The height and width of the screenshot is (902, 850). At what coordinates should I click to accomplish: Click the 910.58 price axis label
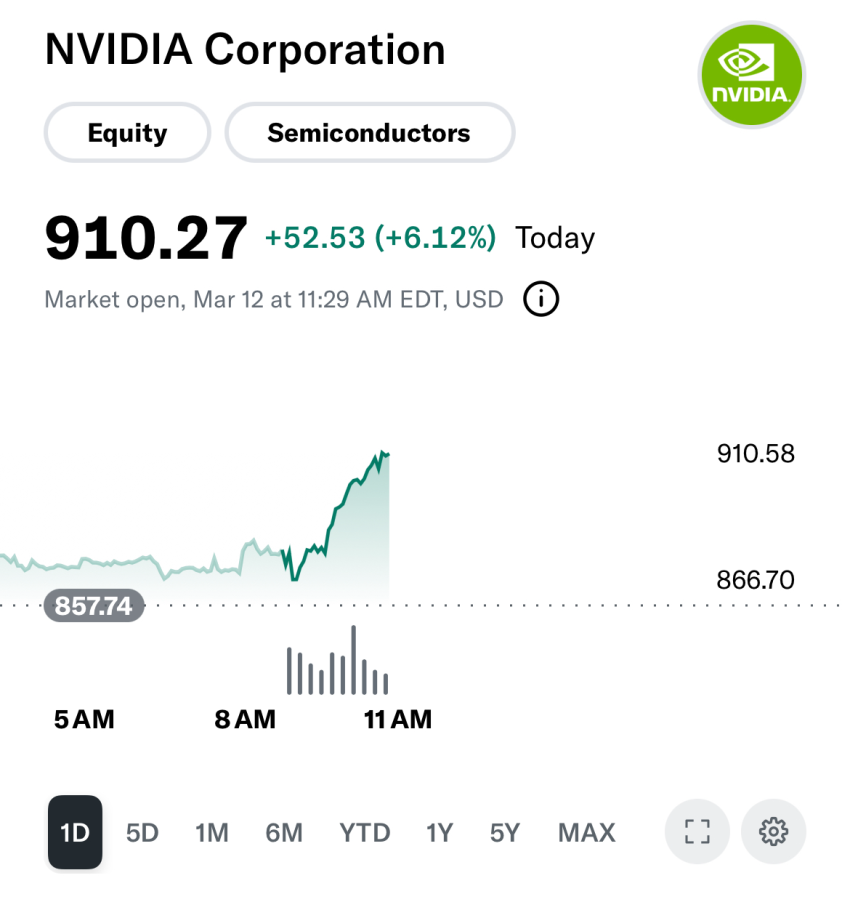coord(756,454)
